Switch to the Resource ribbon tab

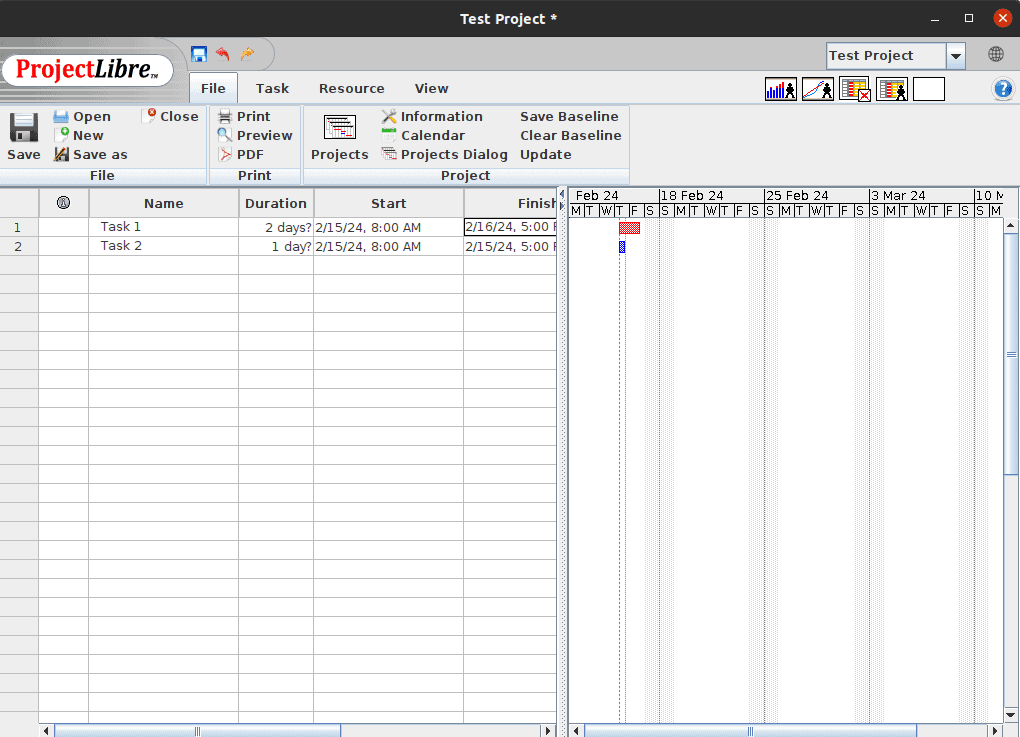[351, 88]
